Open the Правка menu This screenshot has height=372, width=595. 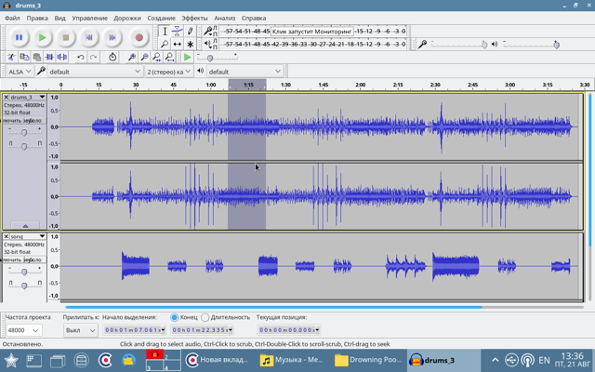click(37, 18)
